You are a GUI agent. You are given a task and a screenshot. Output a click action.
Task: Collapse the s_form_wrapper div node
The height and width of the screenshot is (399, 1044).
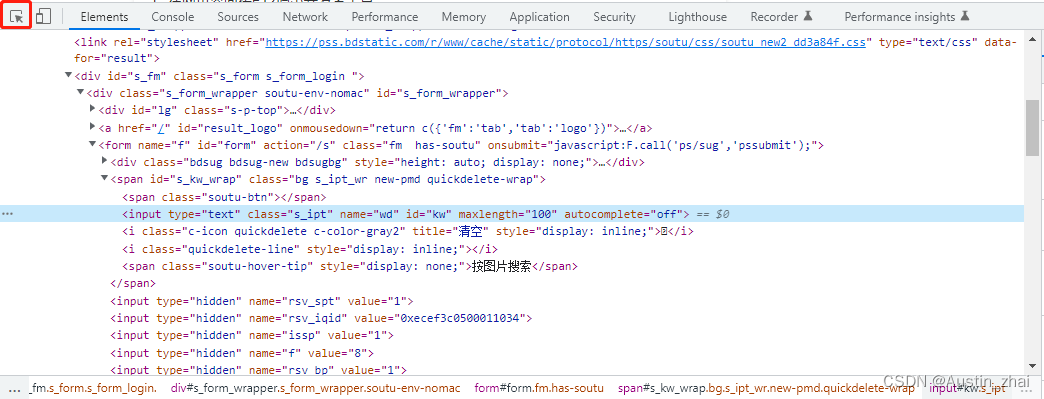[81, 93]
